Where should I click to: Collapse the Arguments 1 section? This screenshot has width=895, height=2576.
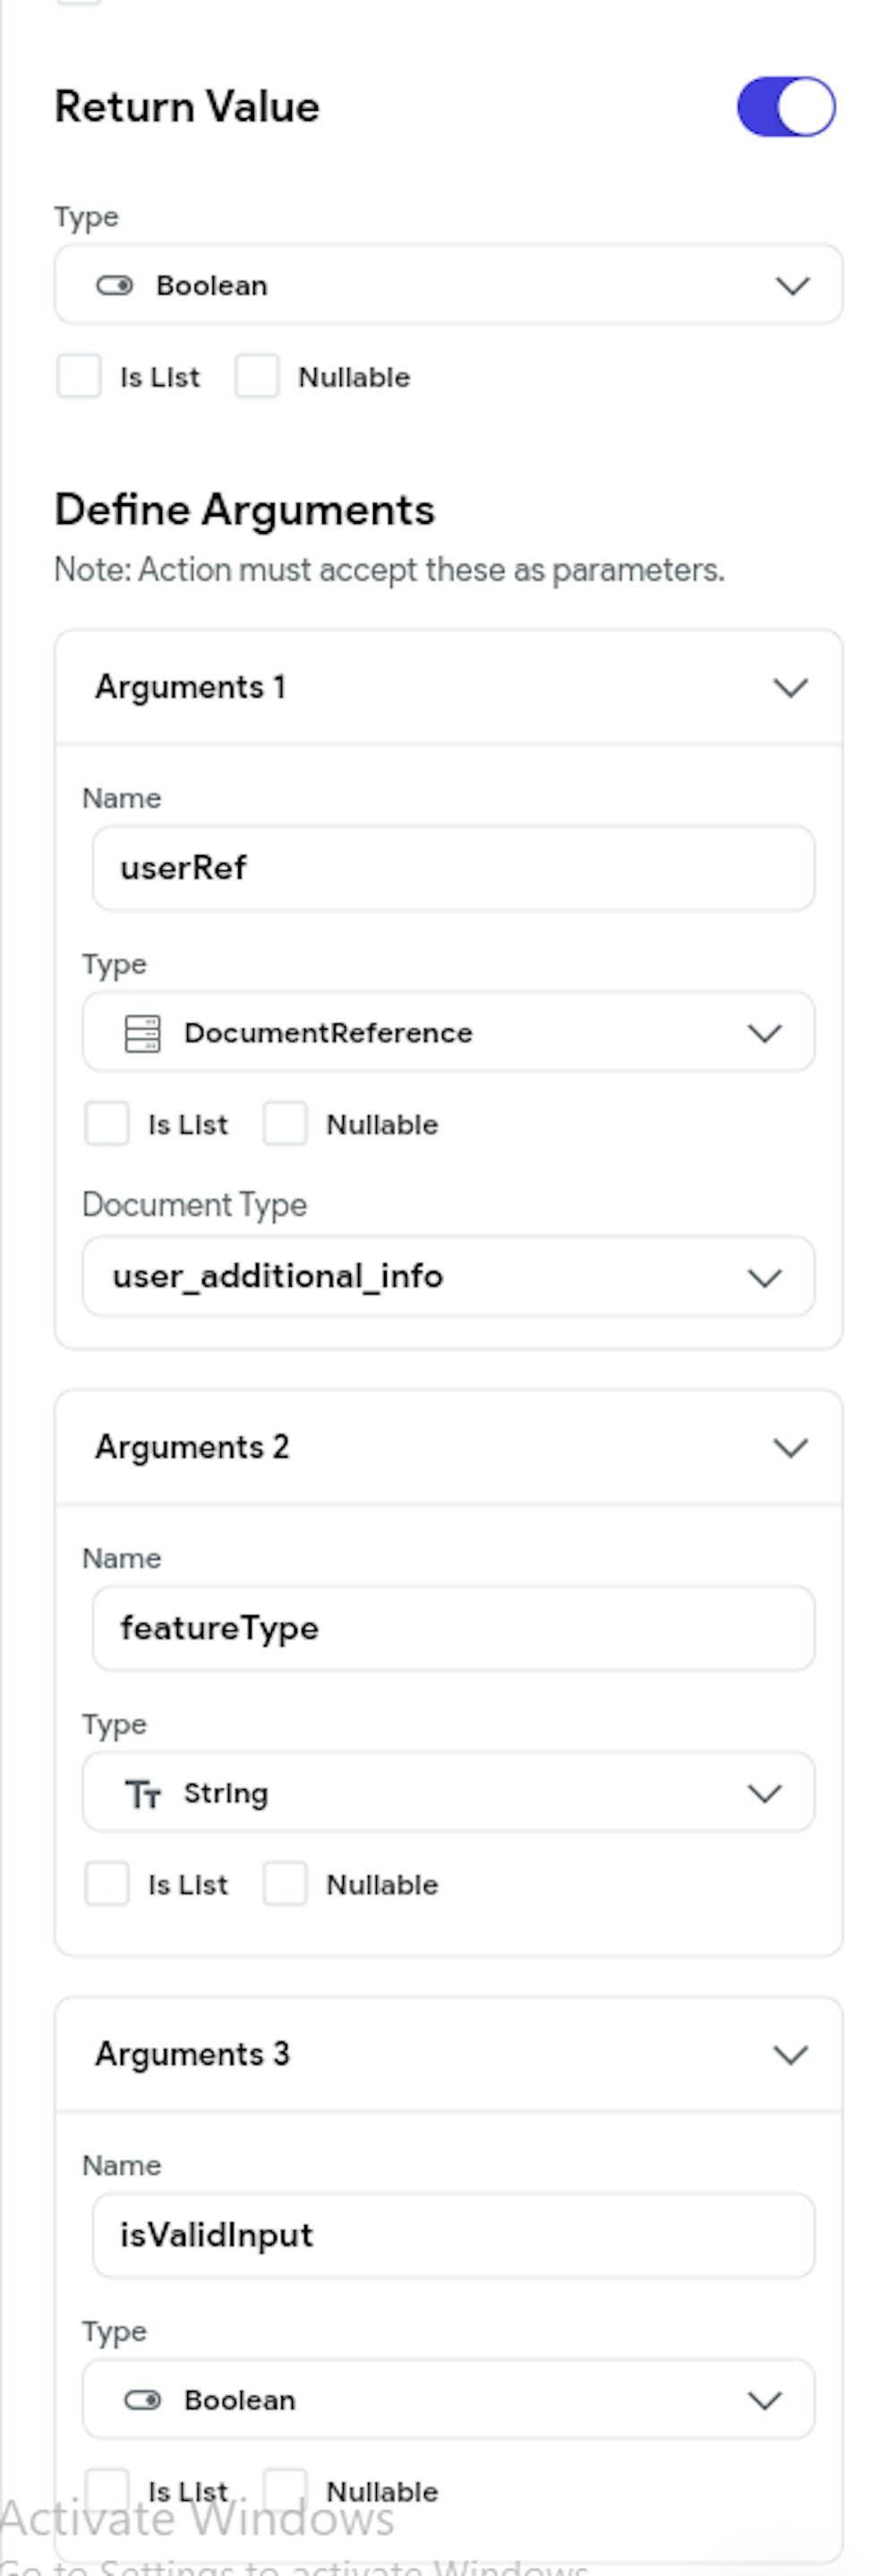point(790,688)
